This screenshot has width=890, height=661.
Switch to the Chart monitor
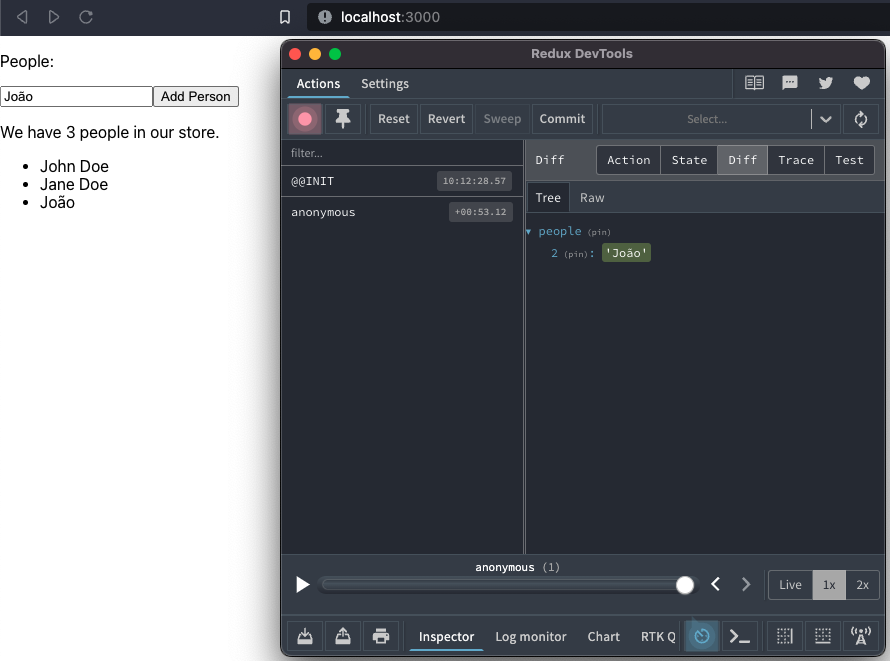pos(603,637)
